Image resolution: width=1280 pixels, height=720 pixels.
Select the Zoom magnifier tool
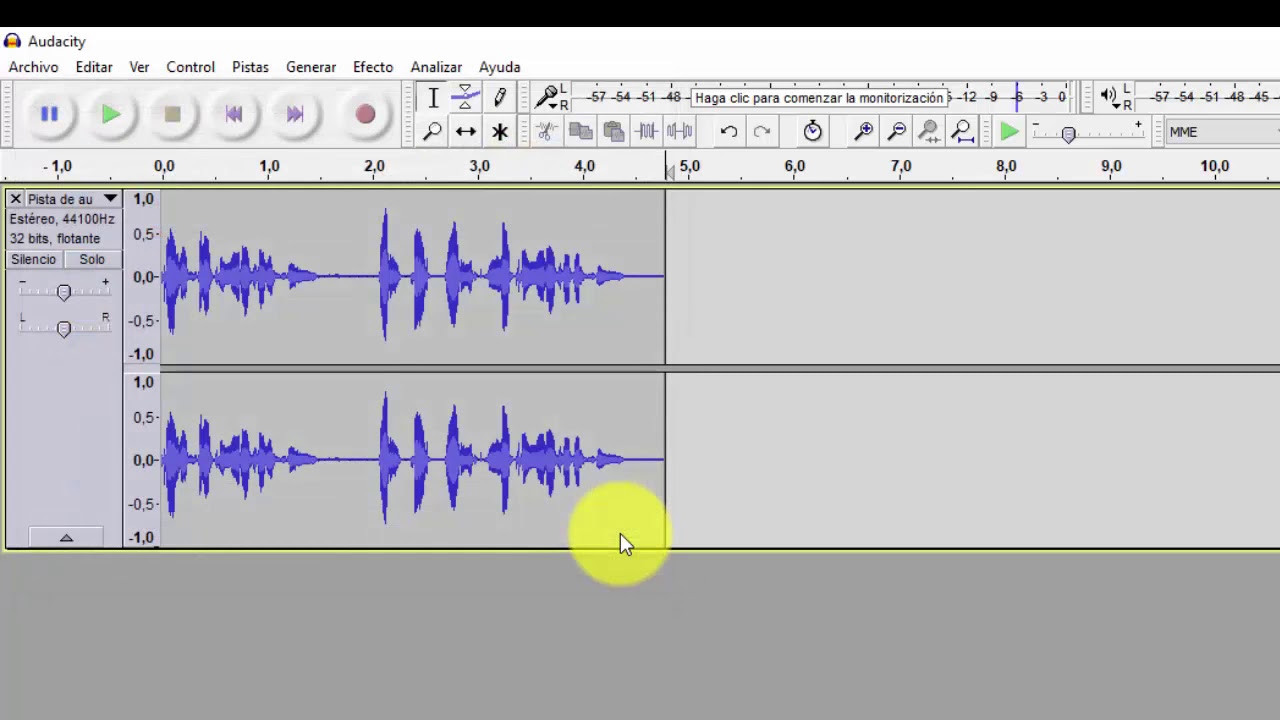(433, 131)
